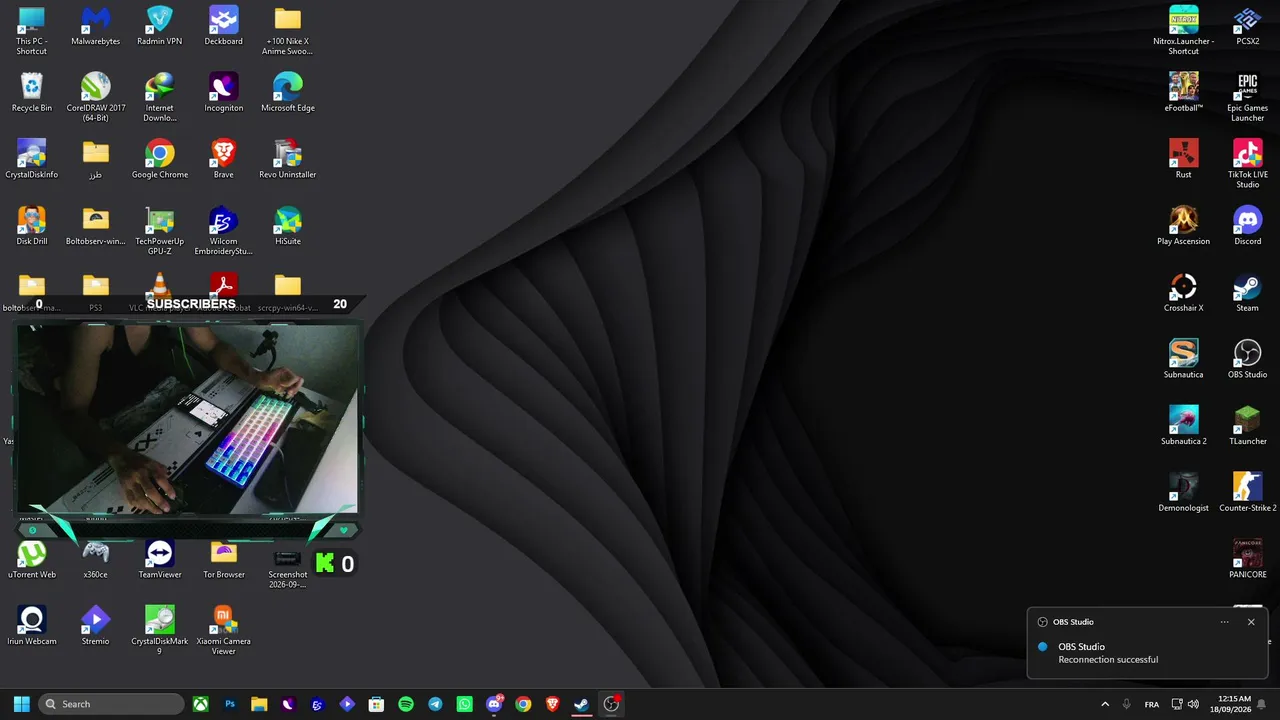Launch Malwarebytes from the desktop

pos(96,26)
